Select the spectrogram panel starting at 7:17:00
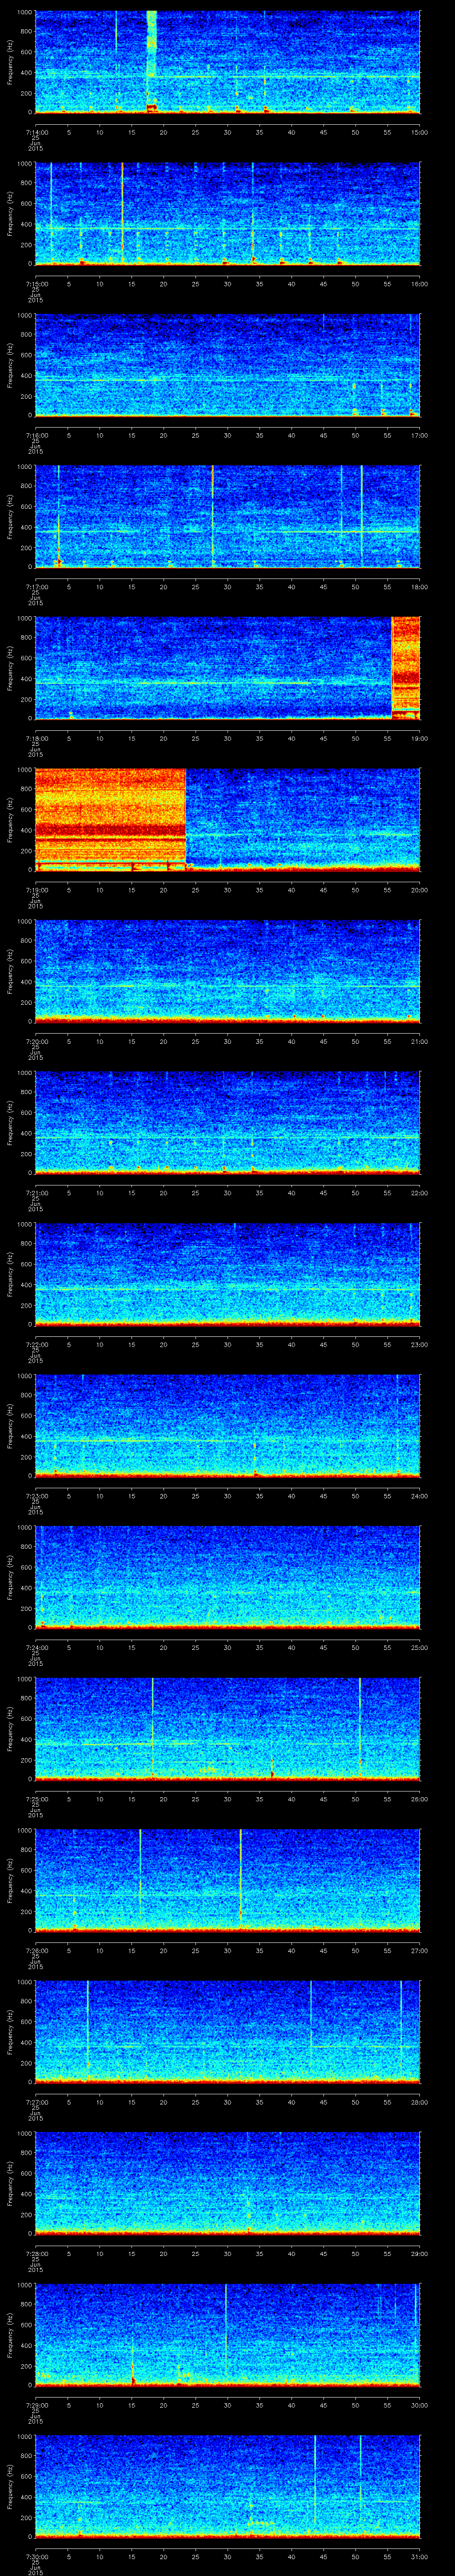 (x=227, y=517)
